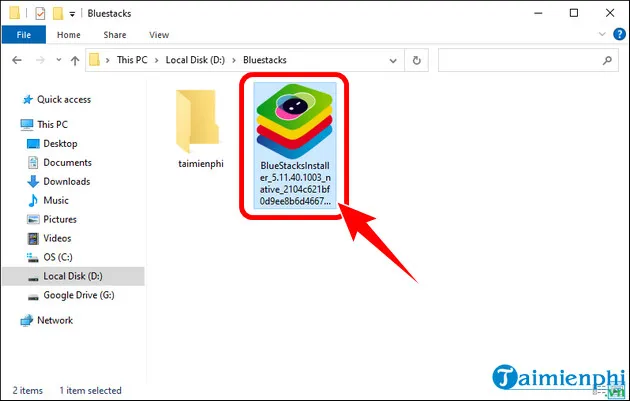Click the BlueStacksInstaller file name text
Image resolution: width=630 pixels, height=401 pixels.
295,183
